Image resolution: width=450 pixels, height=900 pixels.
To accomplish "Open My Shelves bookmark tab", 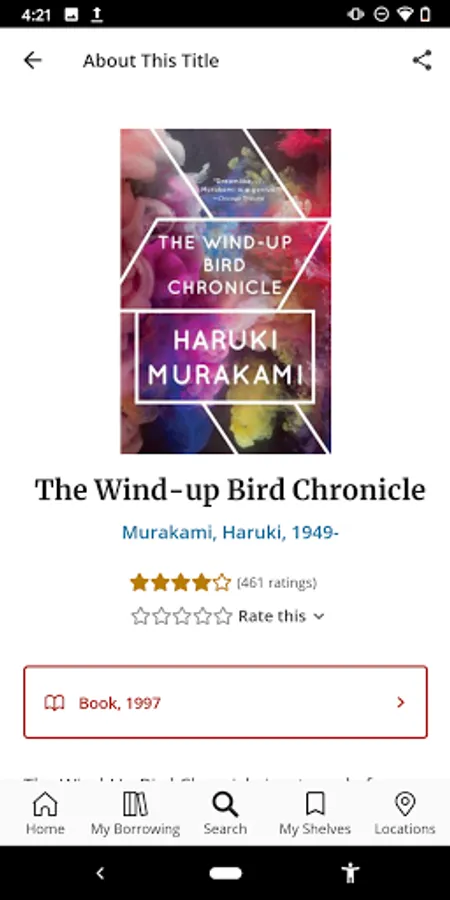I will [x=315, y=804].
